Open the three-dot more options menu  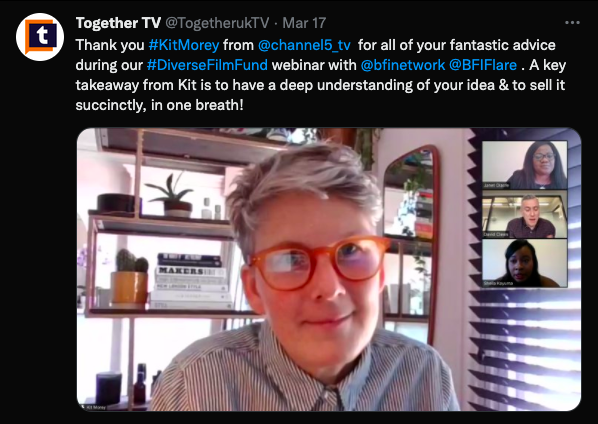pyautogui.click(x=572, y=23)
